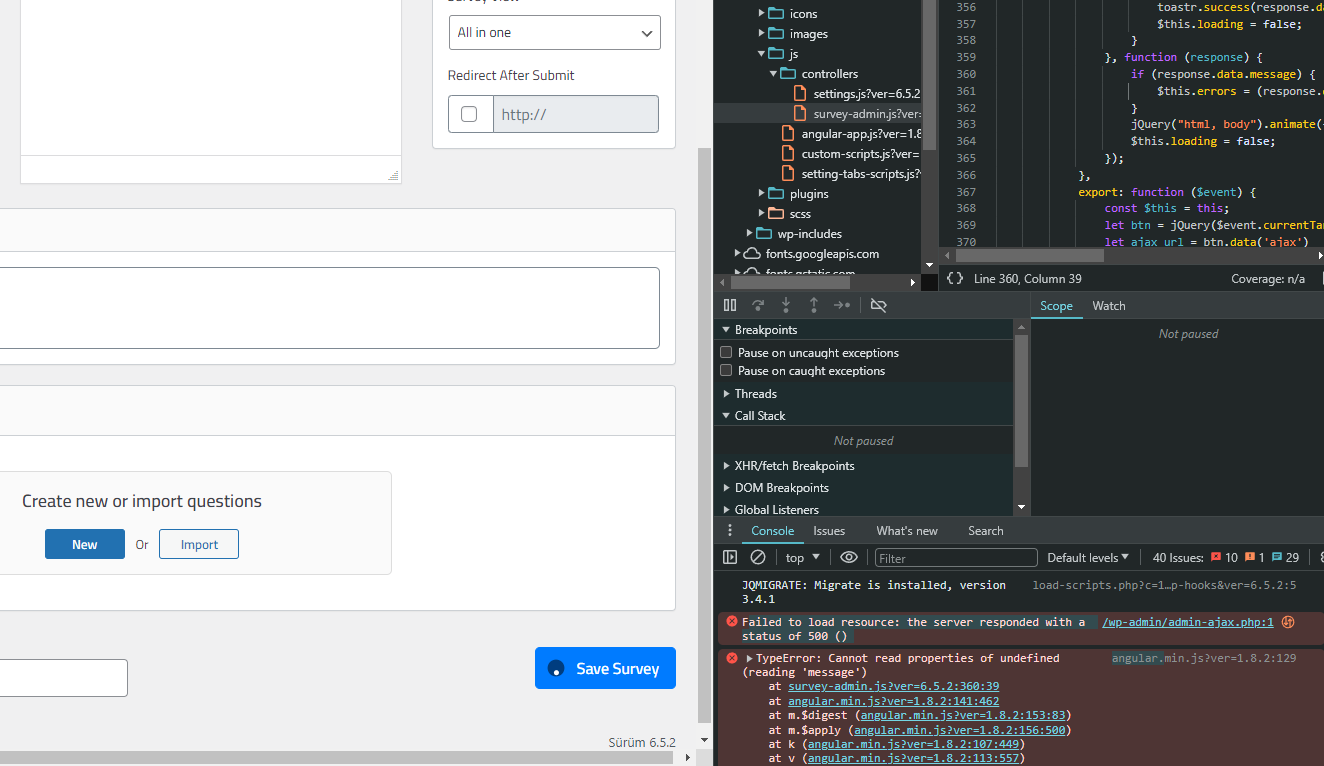1324x766 pixels.
Task: Select survey-admin.js file in the tree
Action: (858, 114)
